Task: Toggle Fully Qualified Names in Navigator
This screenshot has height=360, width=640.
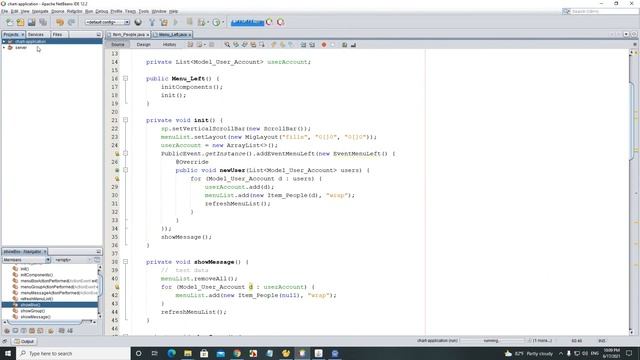Action: [x=51, y=331]
